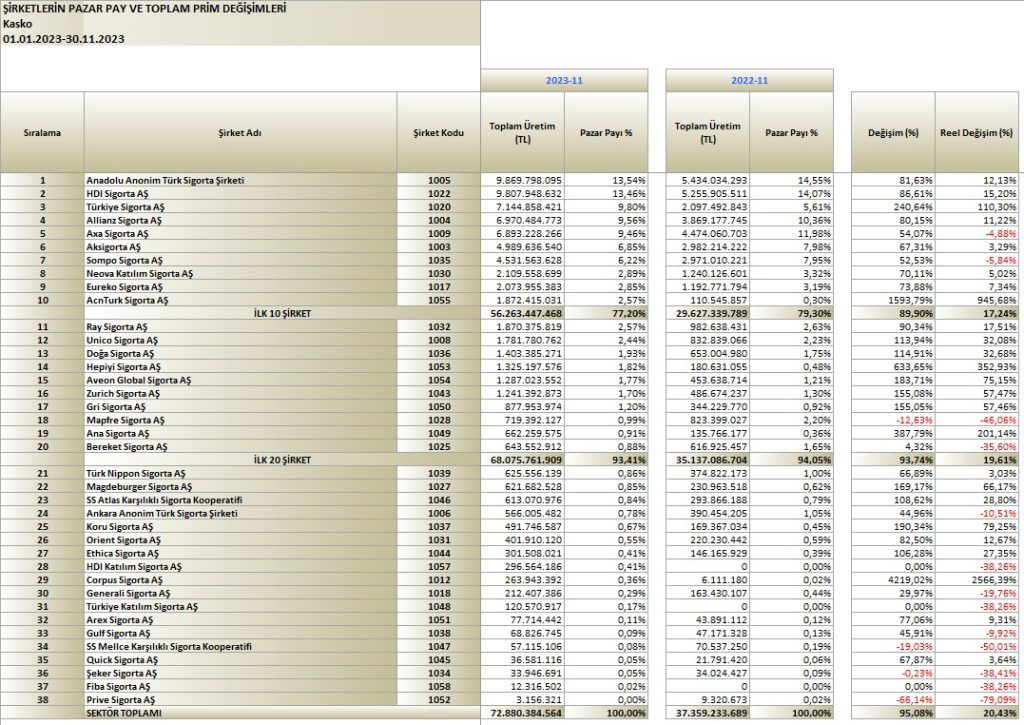
Task: Select the "Değişim (%)" column header
Action: [893, 133]
